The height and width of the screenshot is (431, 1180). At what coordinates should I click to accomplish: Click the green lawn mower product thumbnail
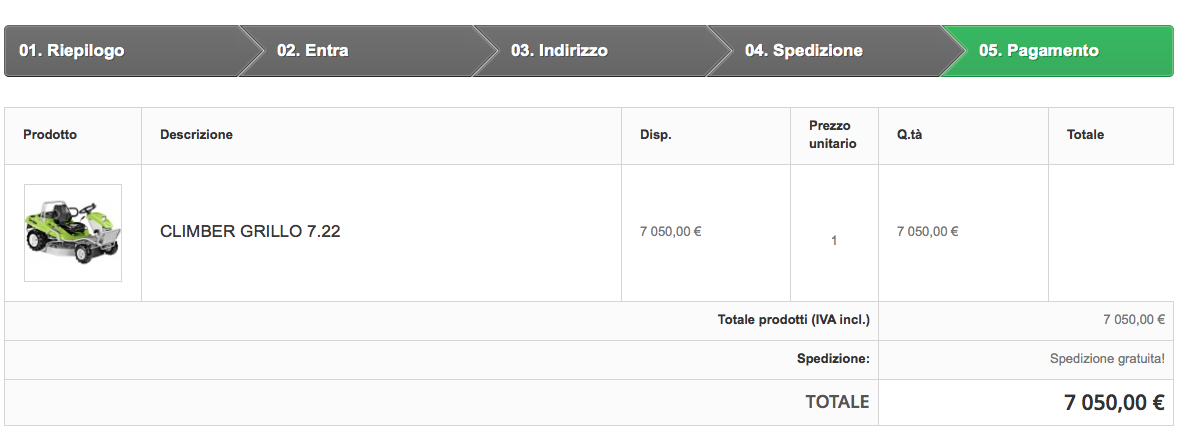tap(73, 232)
